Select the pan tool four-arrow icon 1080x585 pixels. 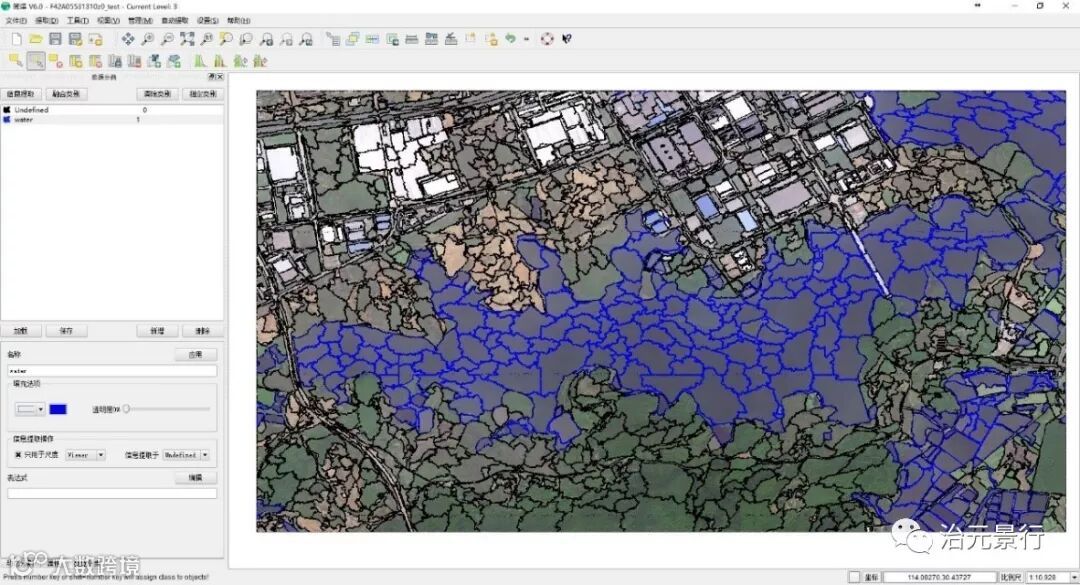[128, 39]
